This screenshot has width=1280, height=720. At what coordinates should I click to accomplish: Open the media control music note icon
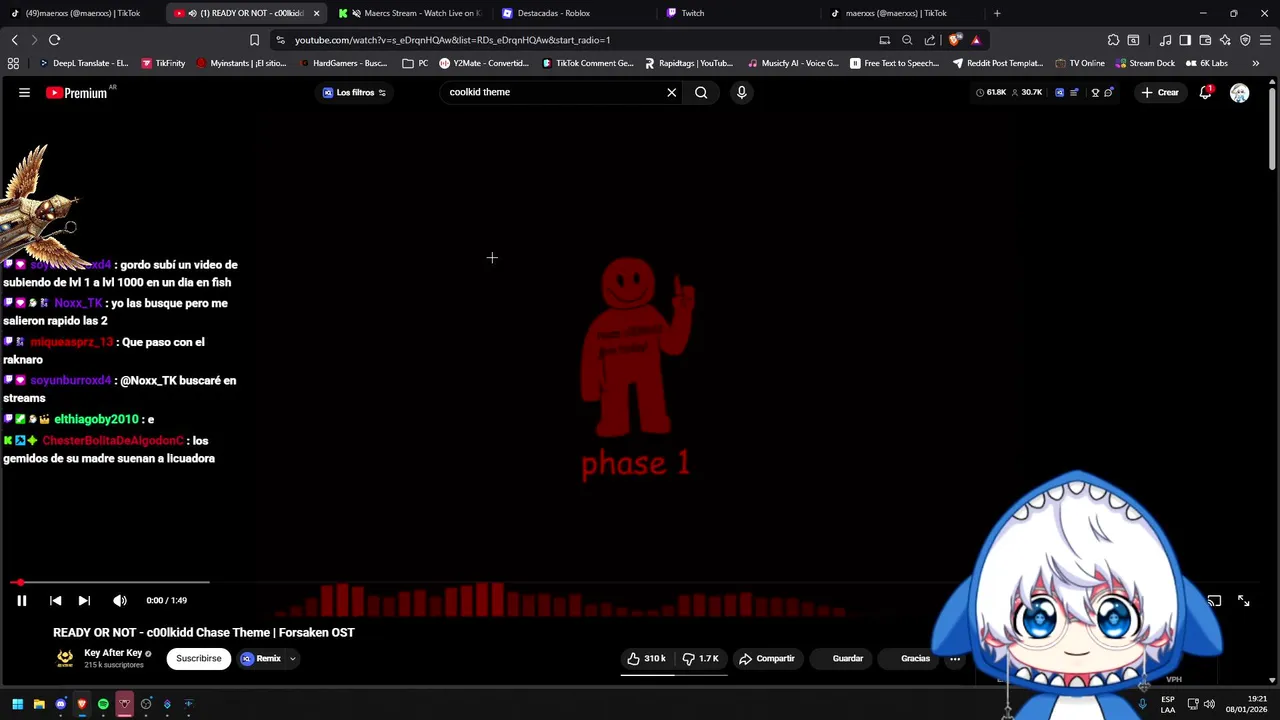(x=1165, y=40)
